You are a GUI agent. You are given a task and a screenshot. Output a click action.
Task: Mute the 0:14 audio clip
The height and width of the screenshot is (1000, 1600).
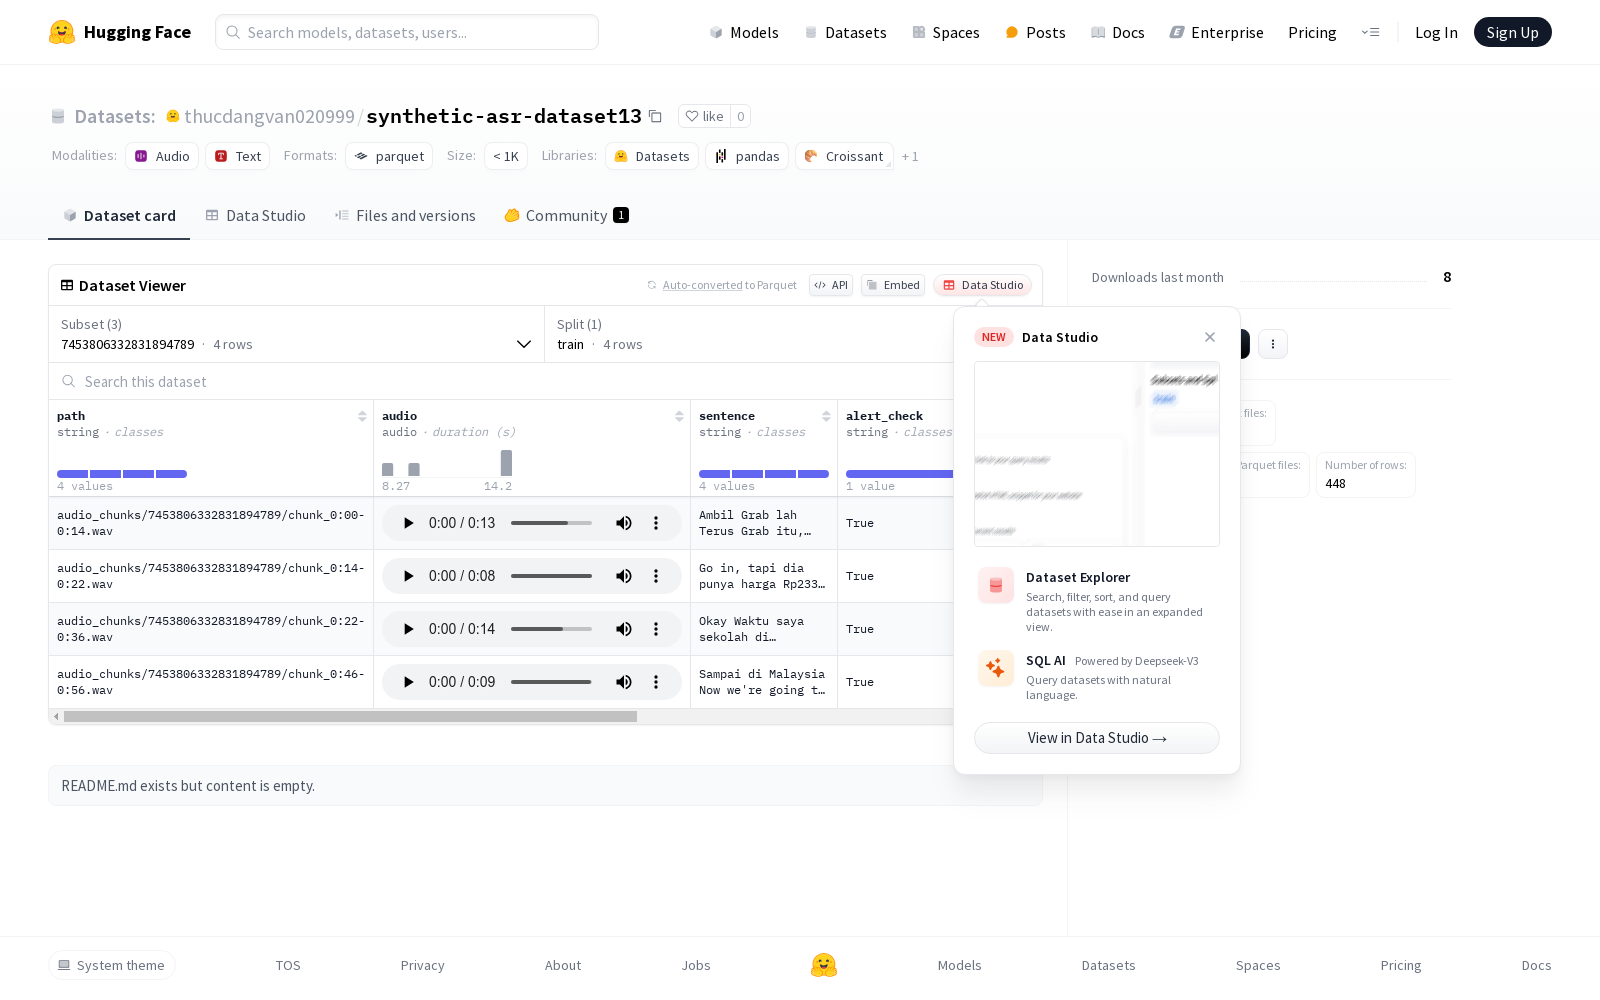coord(624,629)
